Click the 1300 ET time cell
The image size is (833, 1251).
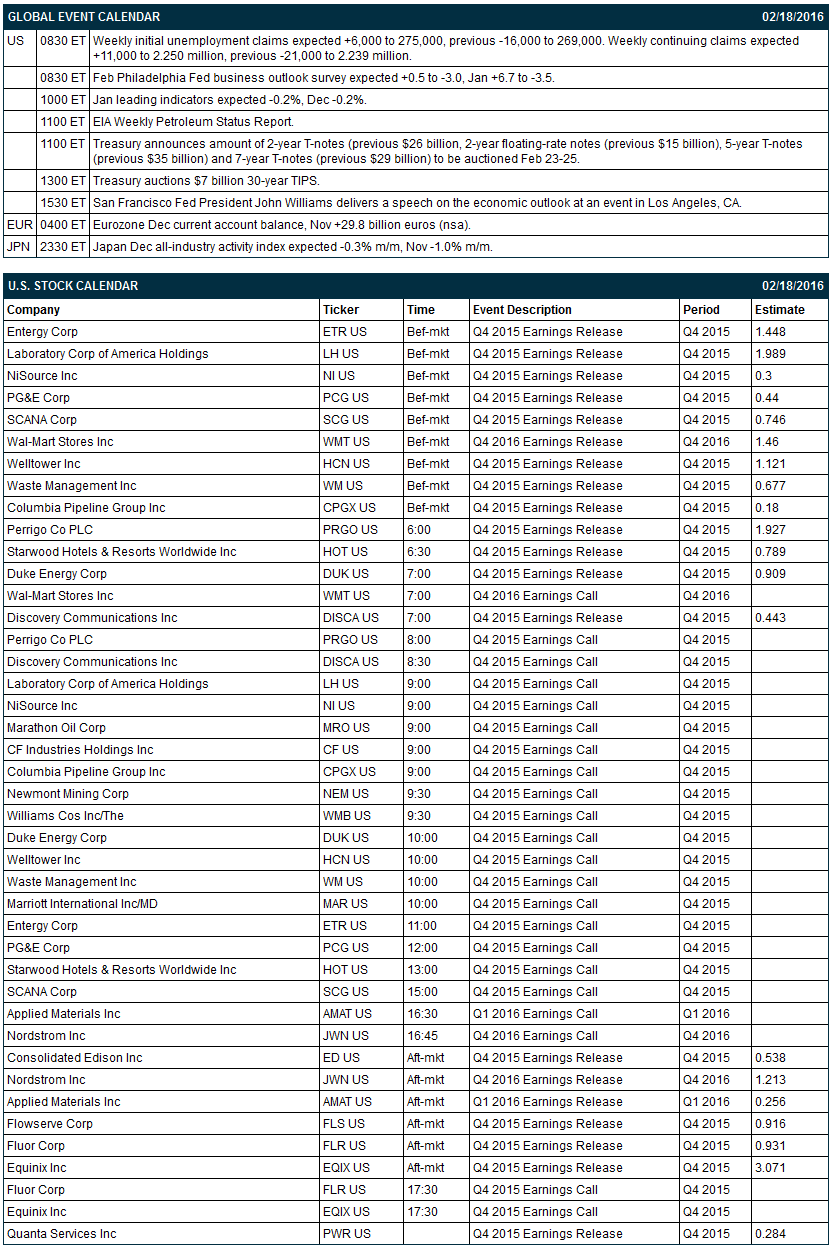tap(62, 181)
